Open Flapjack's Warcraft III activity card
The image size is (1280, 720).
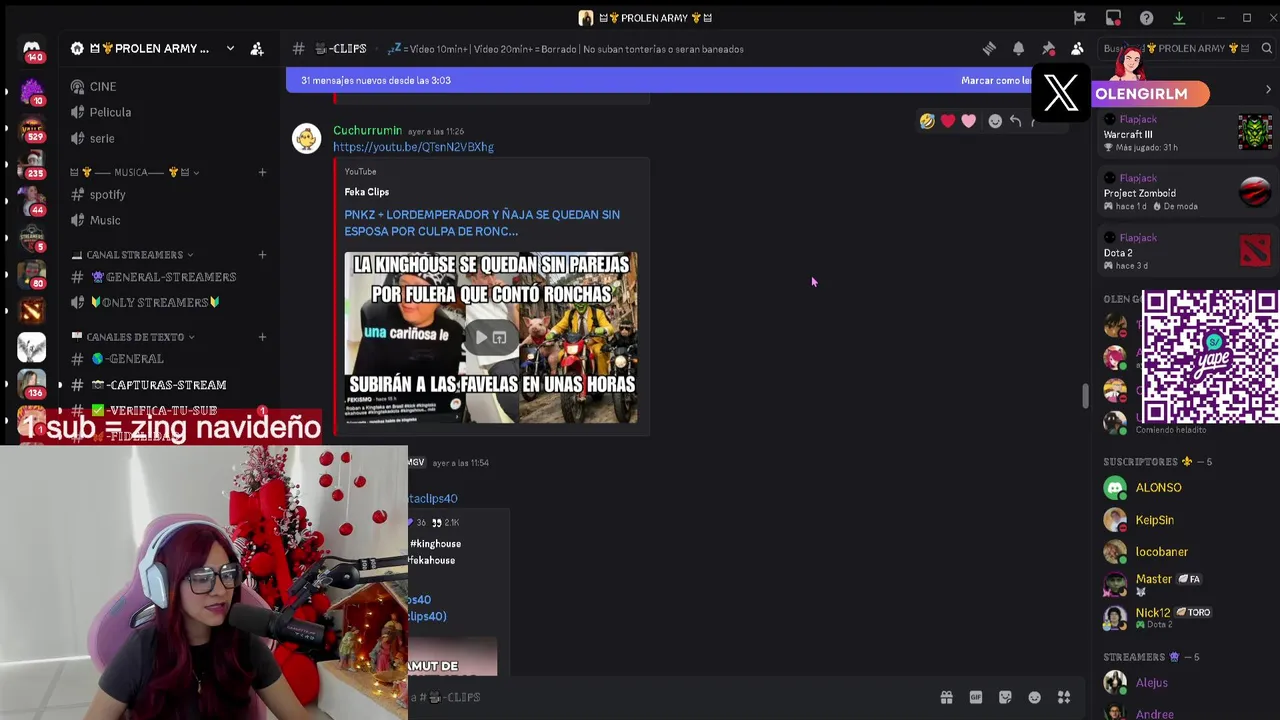click(1188, 133)
